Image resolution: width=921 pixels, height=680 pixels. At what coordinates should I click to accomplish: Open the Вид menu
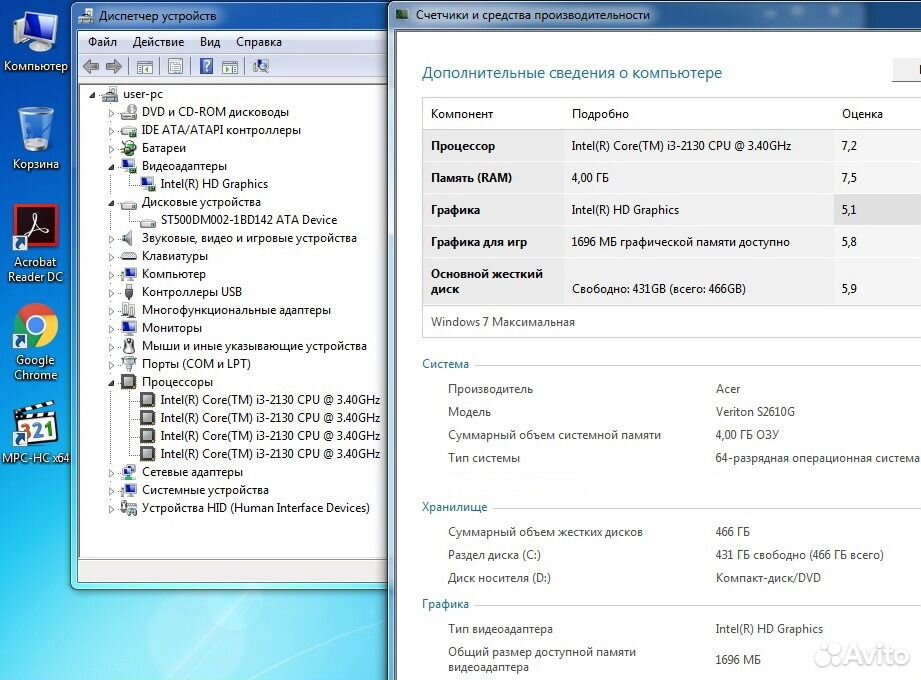(x=210, y=42)
